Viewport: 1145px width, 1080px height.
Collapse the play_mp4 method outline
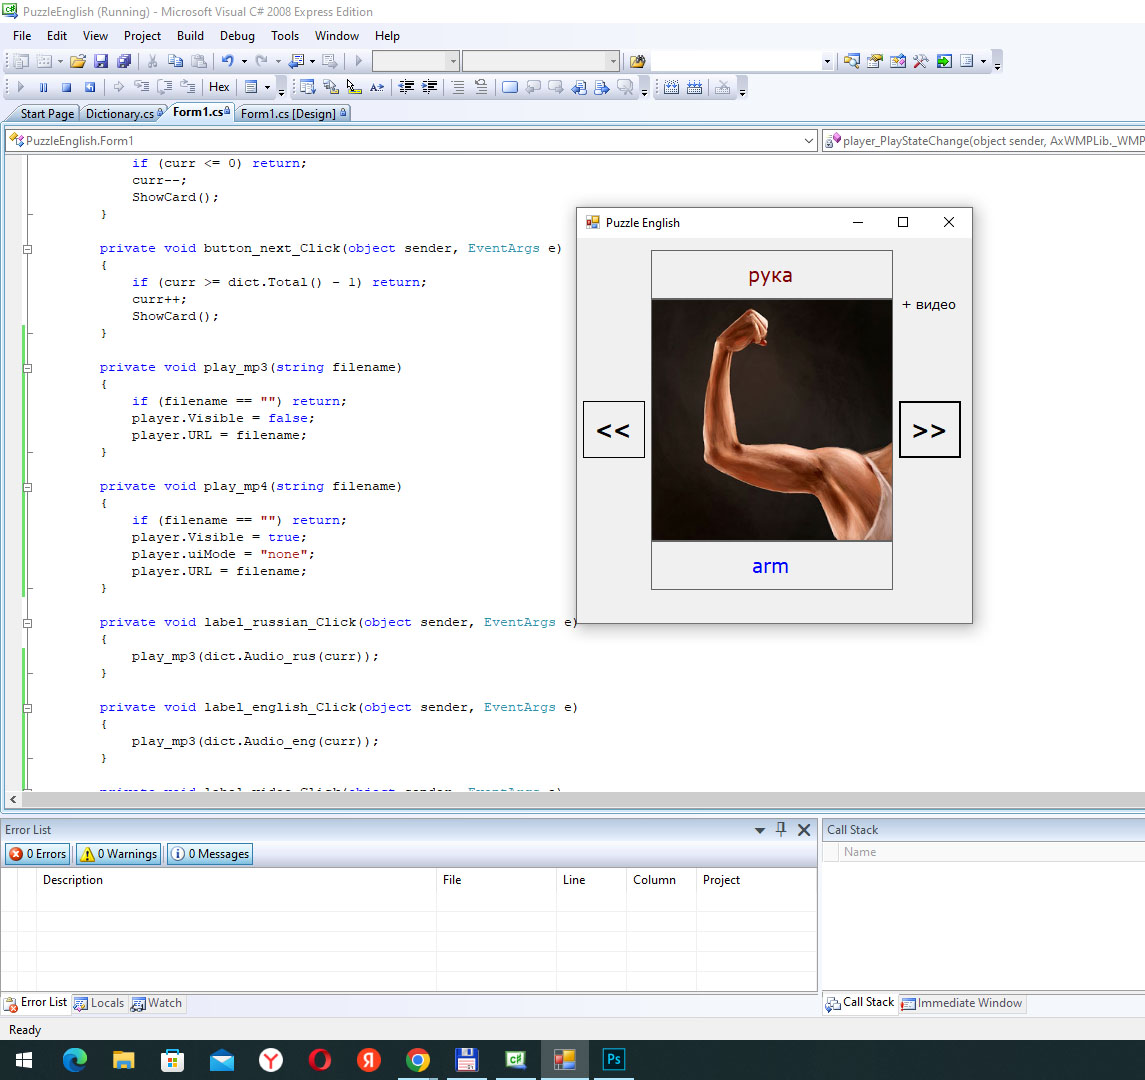28,487
